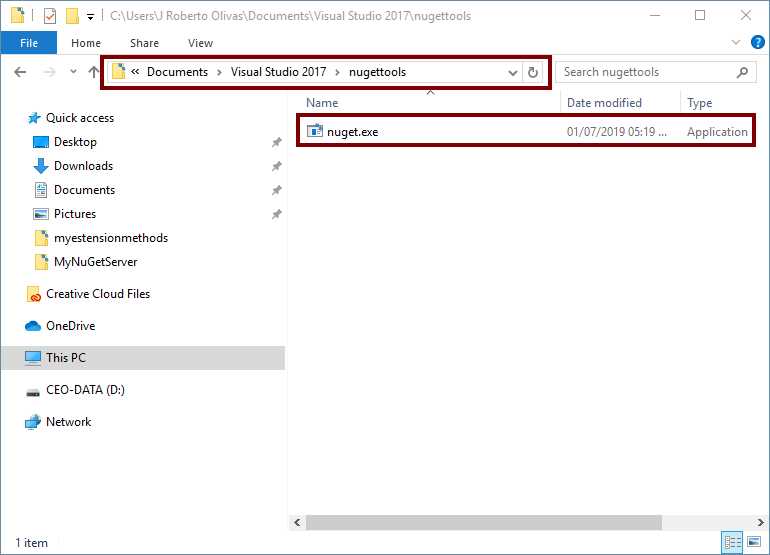Open Network in navigation pane
The width and height of the screenshot is (770, 555).
click(68, 422)
